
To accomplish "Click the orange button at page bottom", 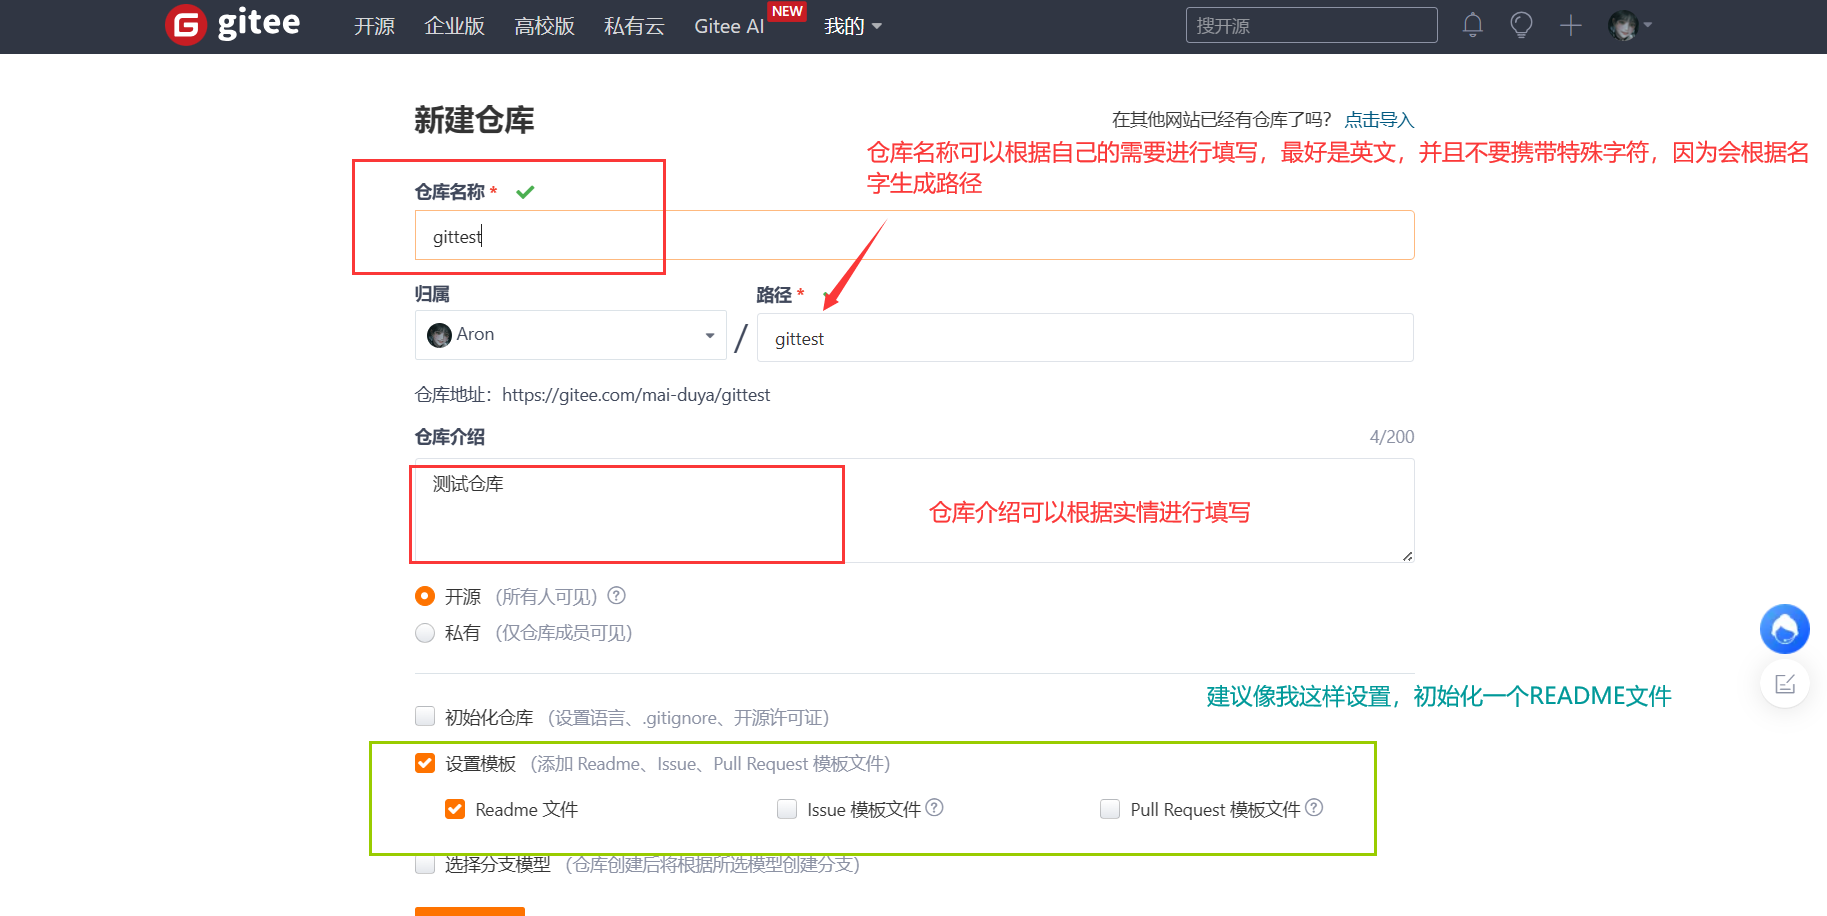I will click(x=470, y=911).
